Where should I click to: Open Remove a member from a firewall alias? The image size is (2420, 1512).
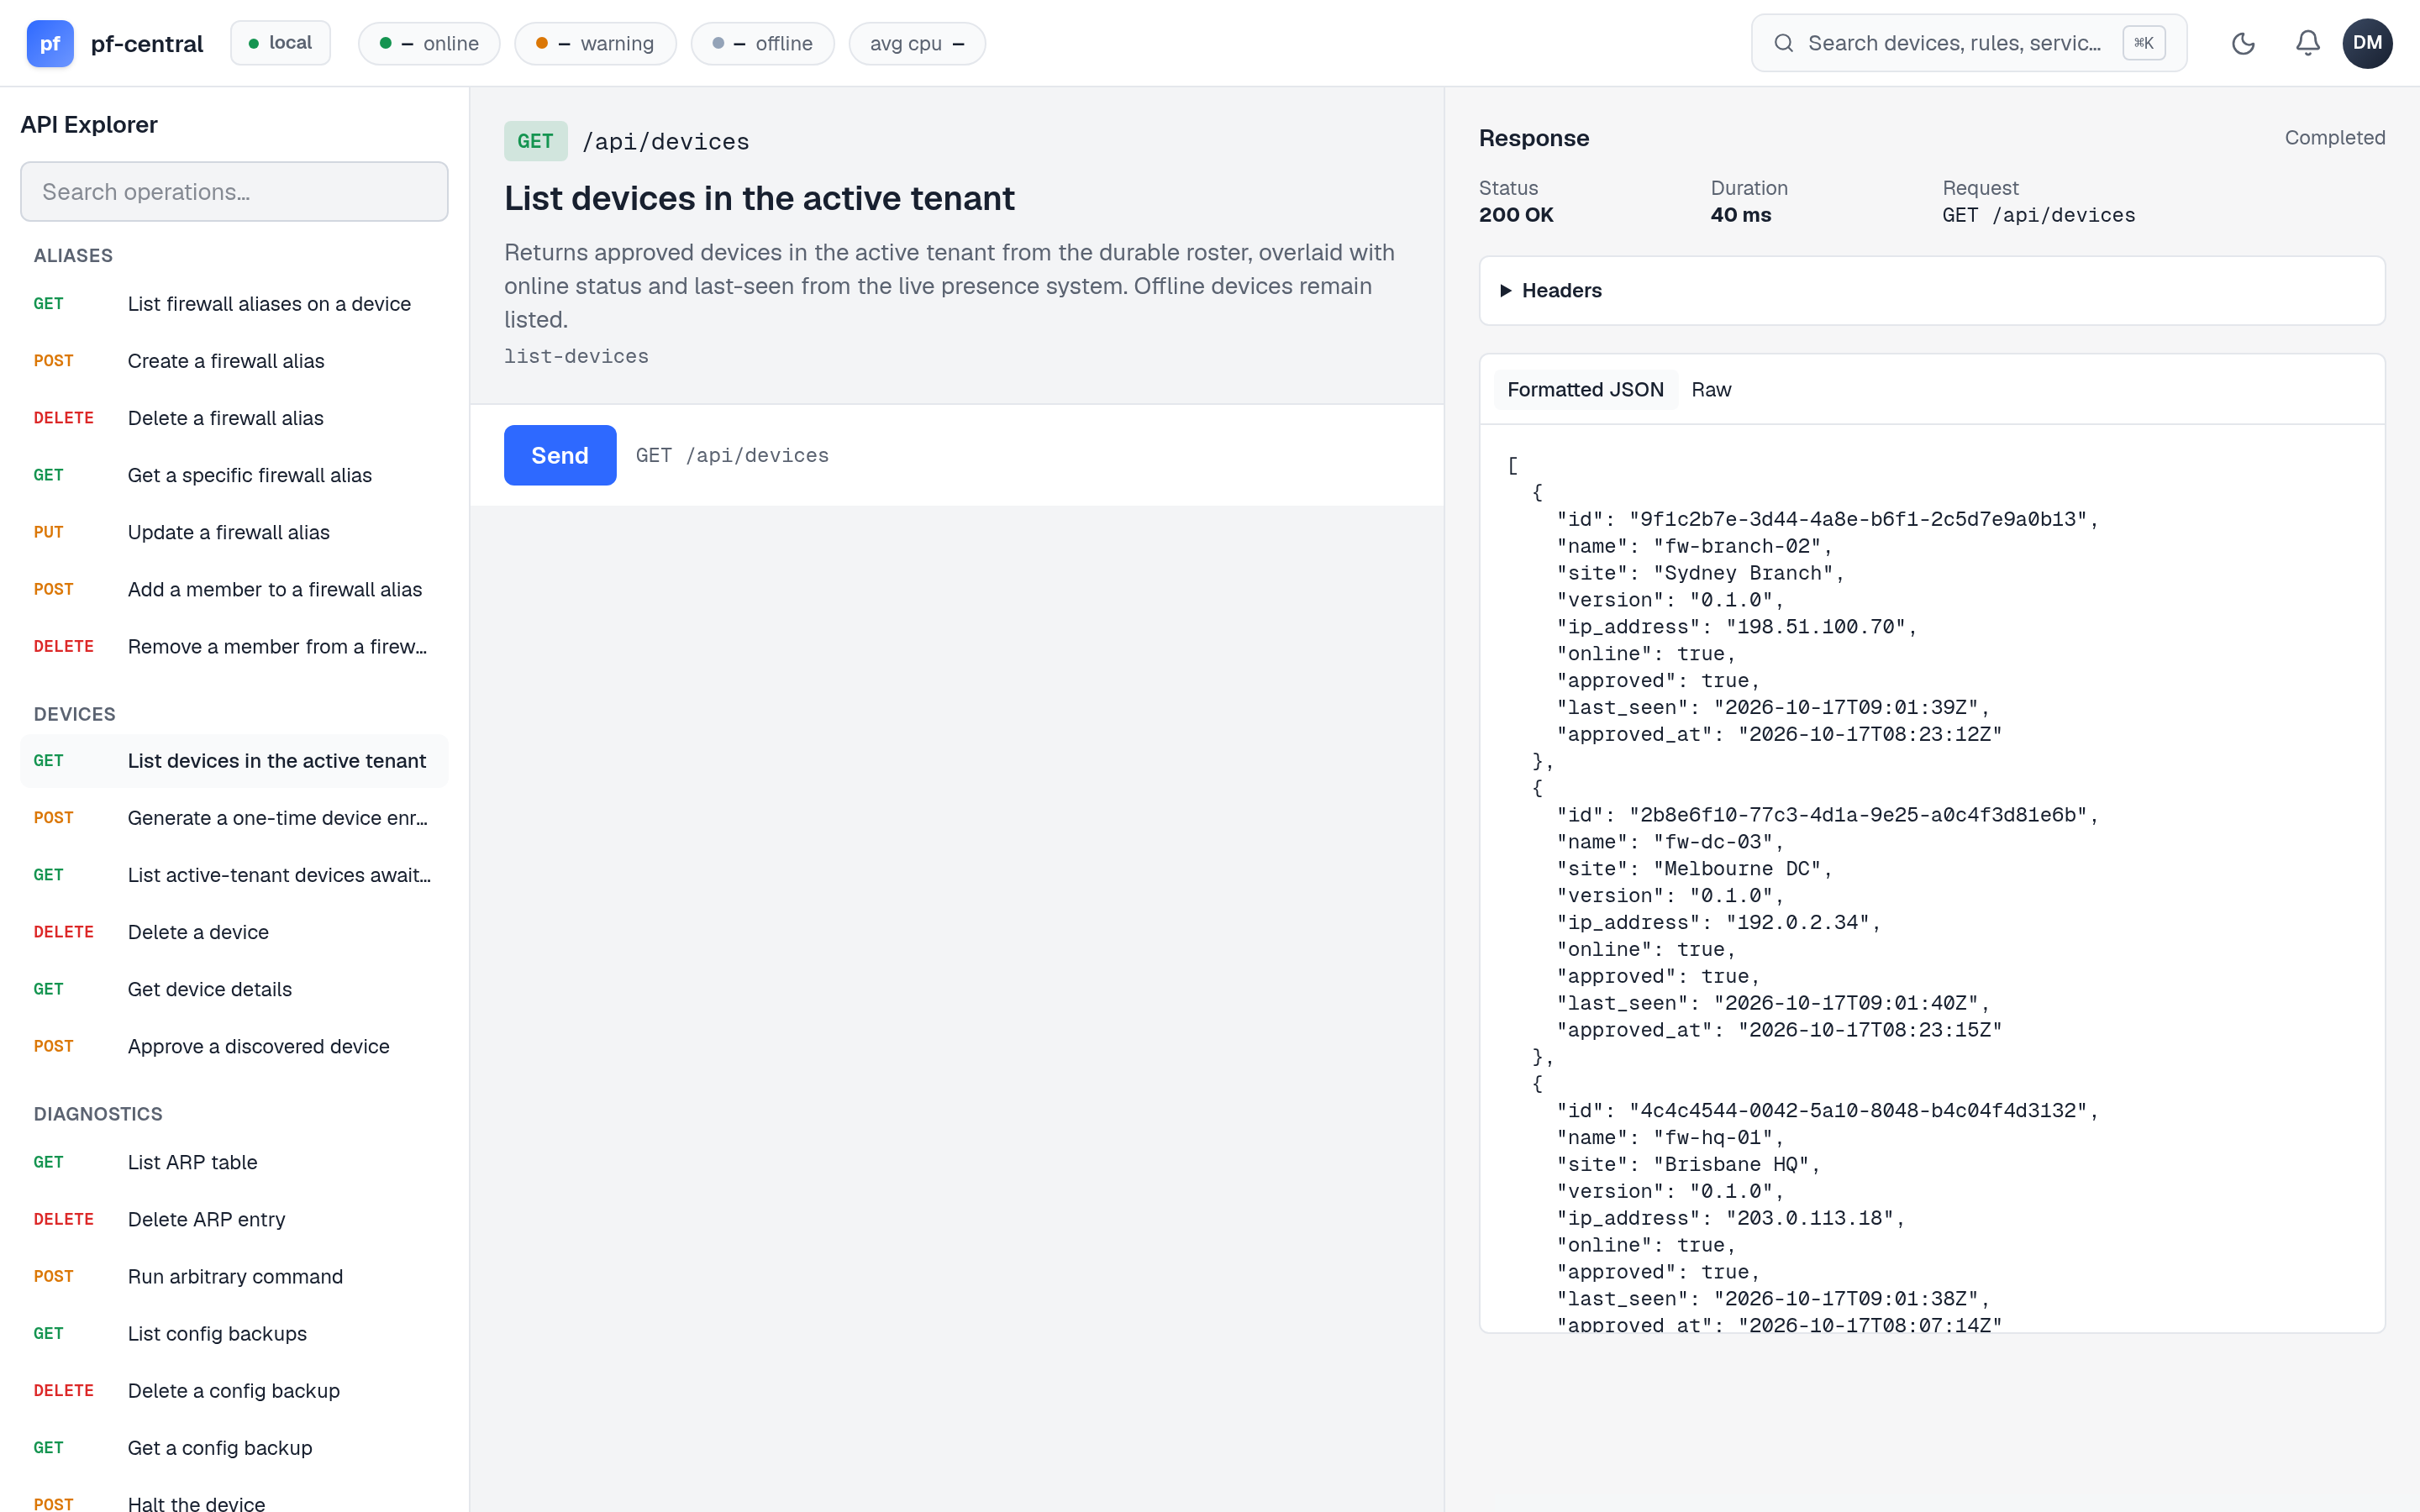pos(234,646)
